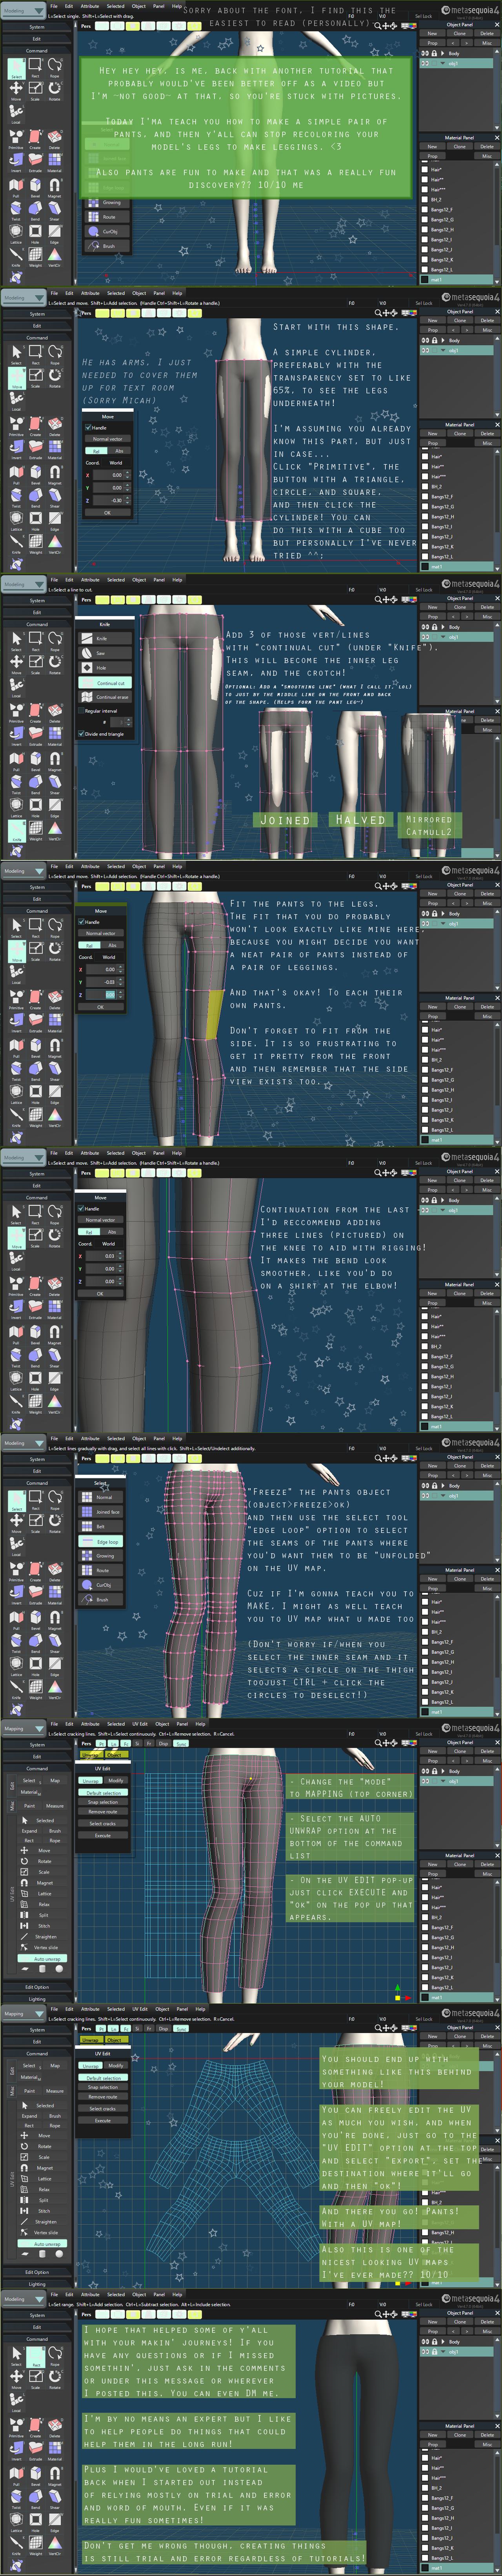The height and width of the screenshot is (2576, 502).
Task: Open UV Edit menu in 'Change the mode' screenshot
Action: click(x=140, y=1724)
